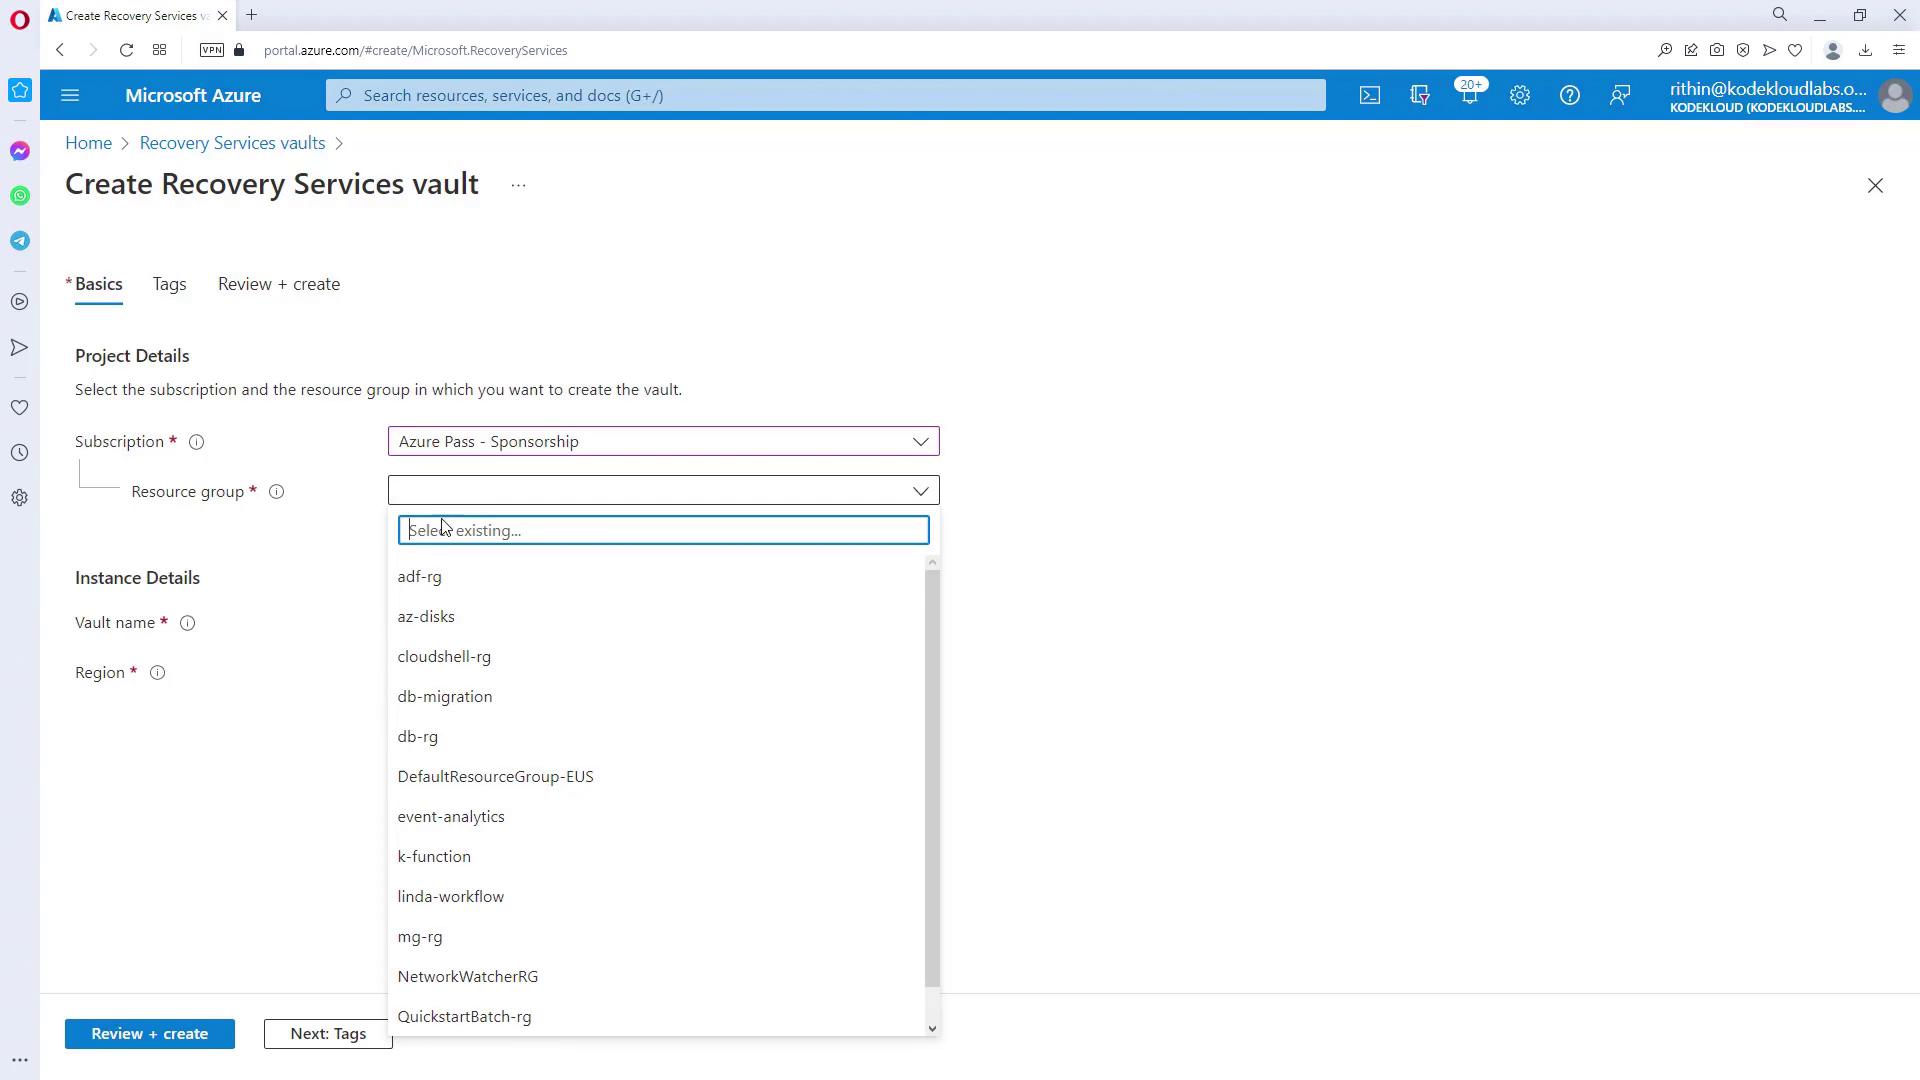Image resolution: width=1920 pixels, height=1080 pixels.
Task: Click the info icon next to Vault name
Action: (187, 623)
